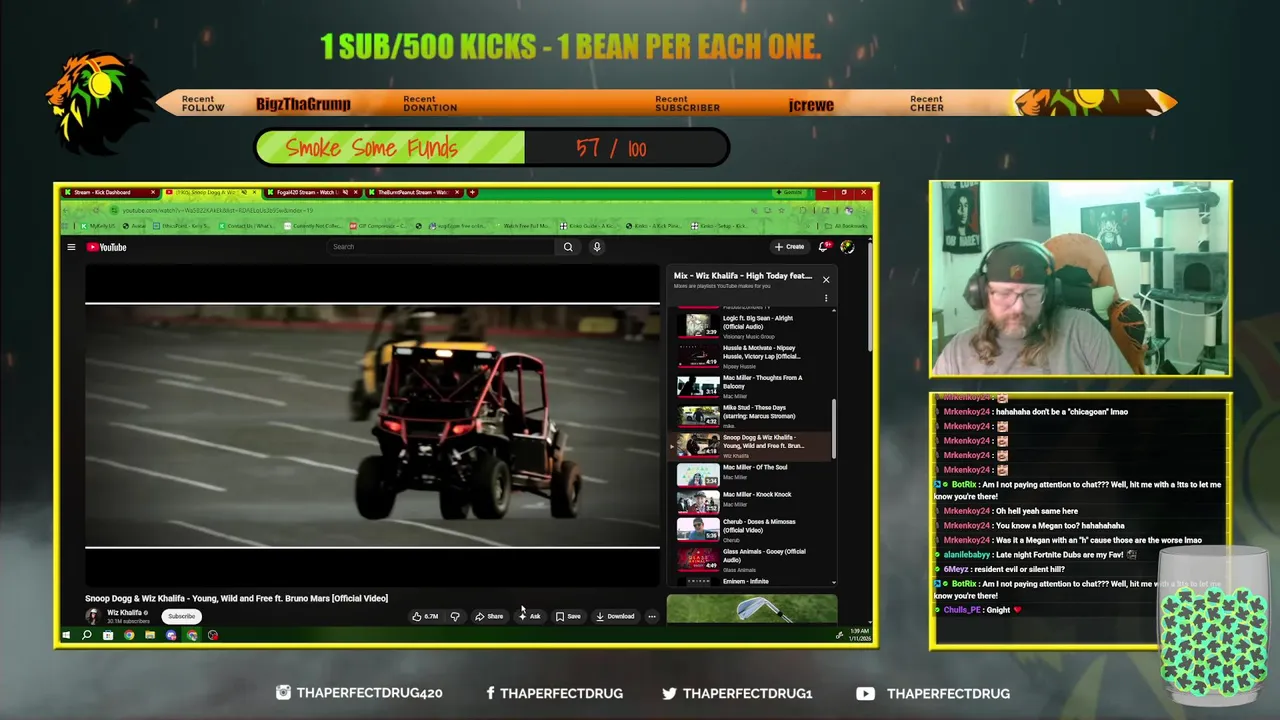The width and height of the screenshot is (1280, 720).
Task: Close the Mix playlist panel
Action: [x=826, y=279]
